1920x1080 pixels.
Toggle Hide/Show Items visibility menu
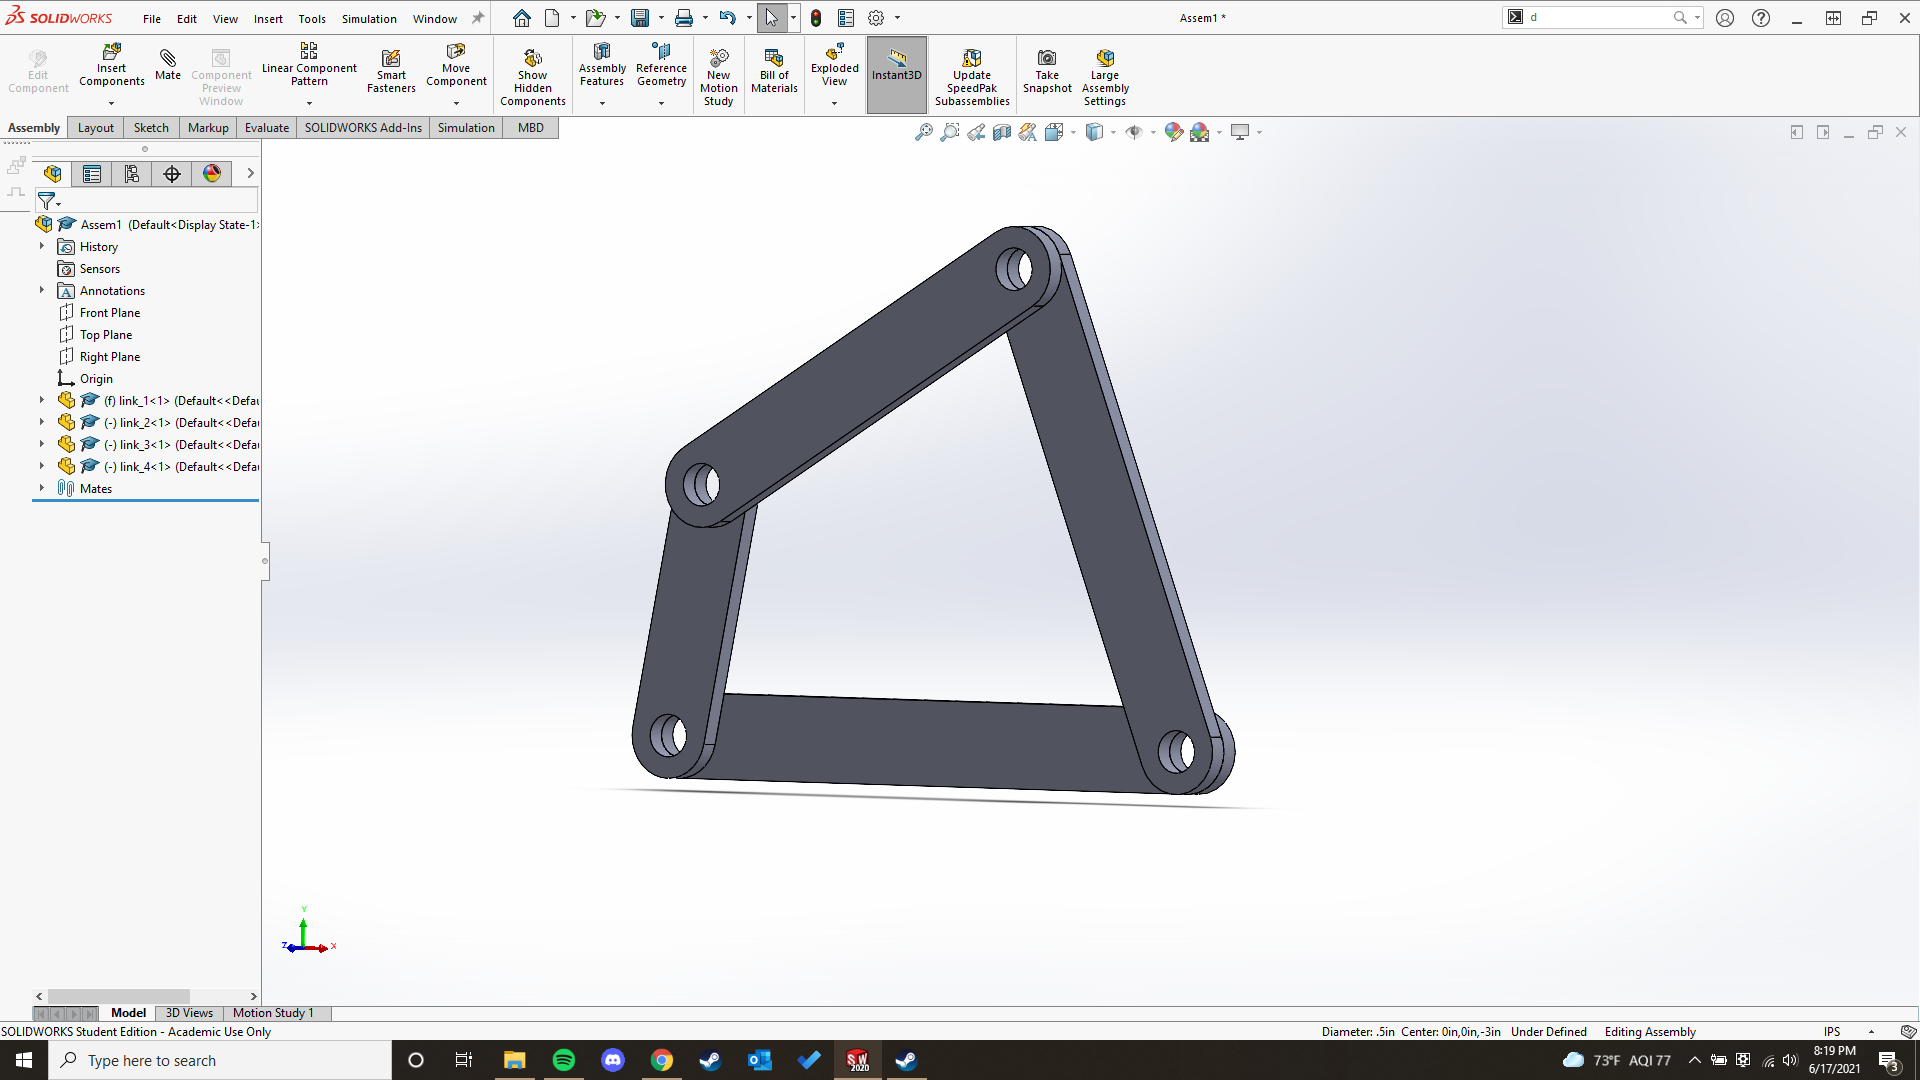(1135, 131)
